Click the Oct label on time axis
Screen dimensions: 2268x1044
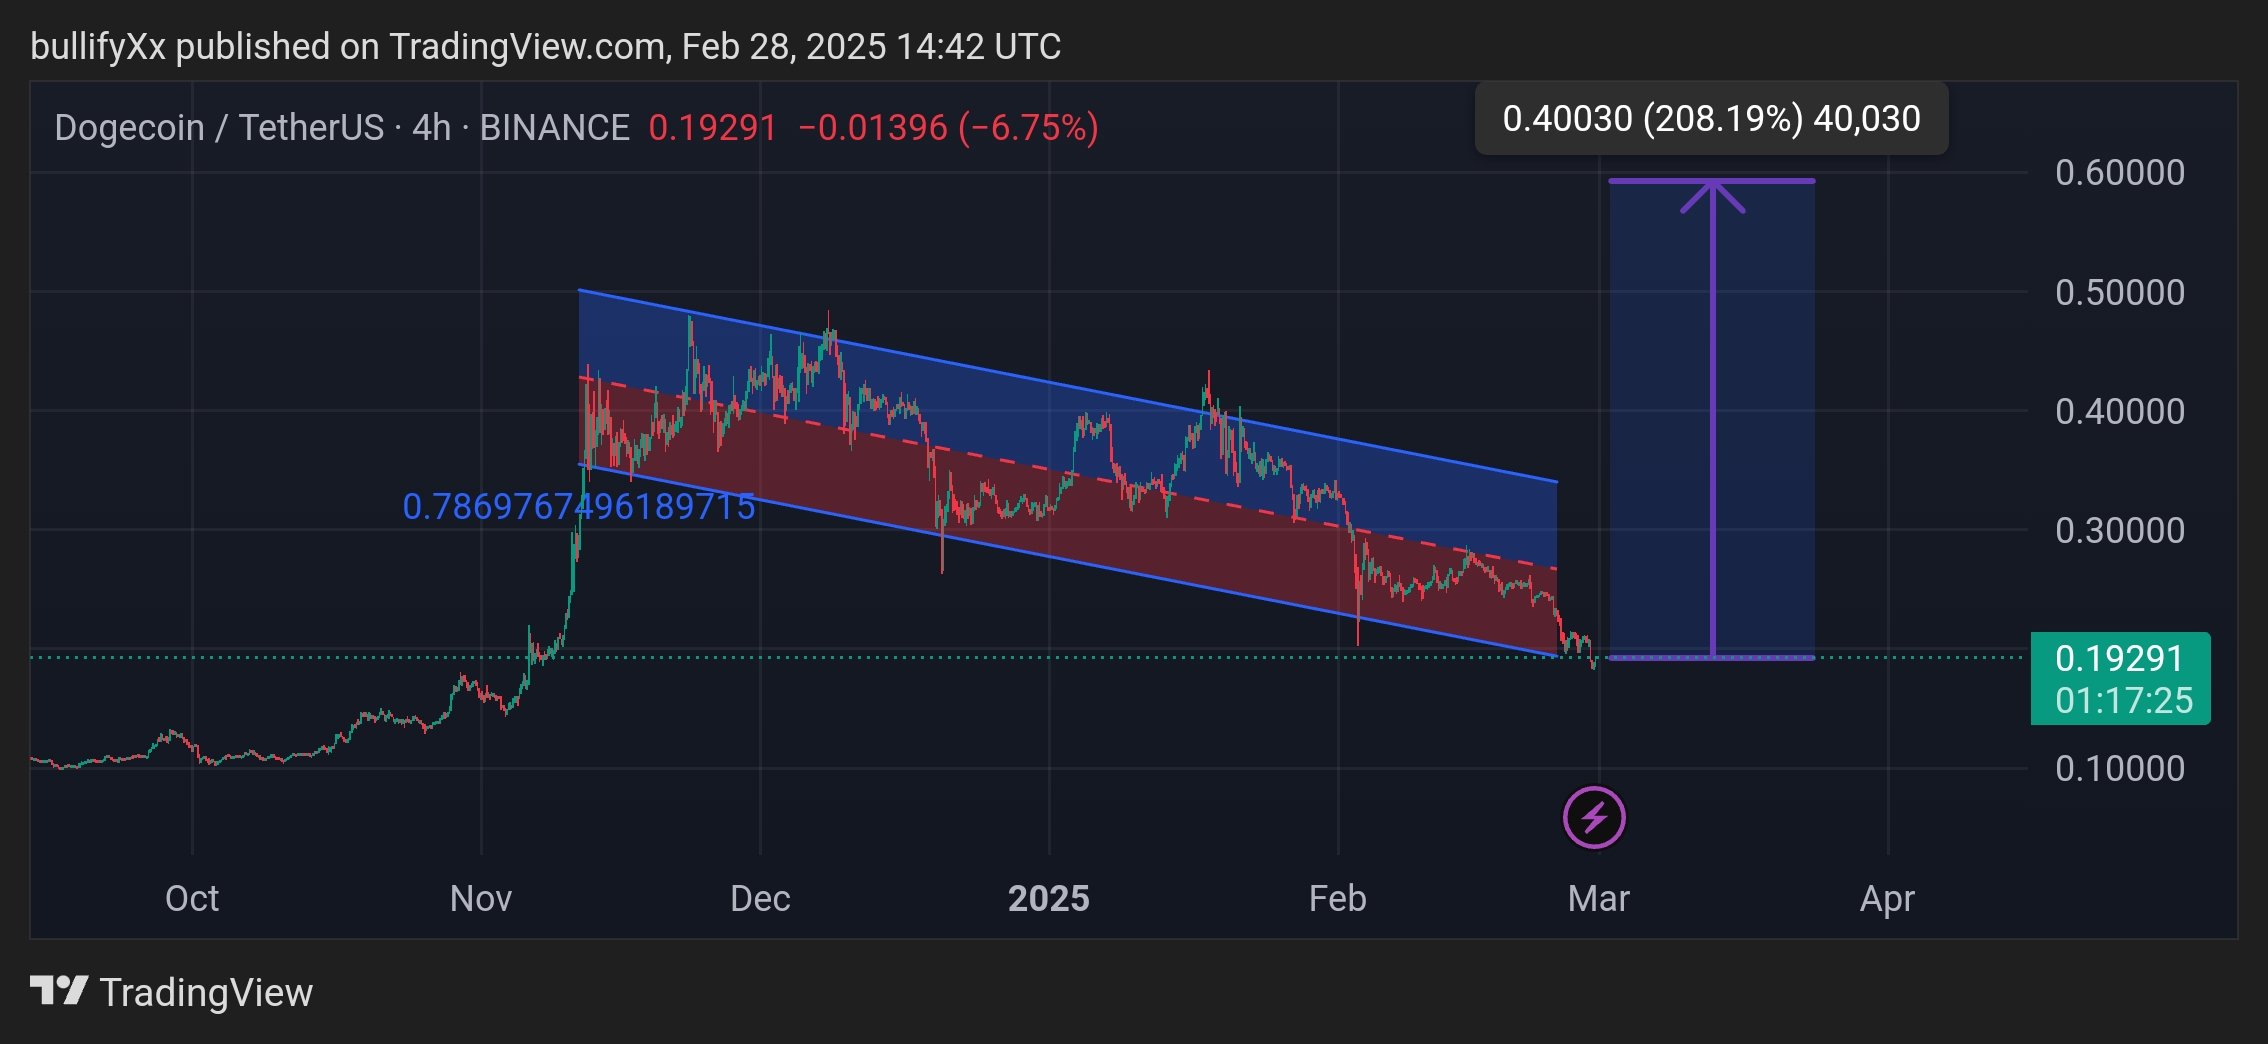coord(192,898)
